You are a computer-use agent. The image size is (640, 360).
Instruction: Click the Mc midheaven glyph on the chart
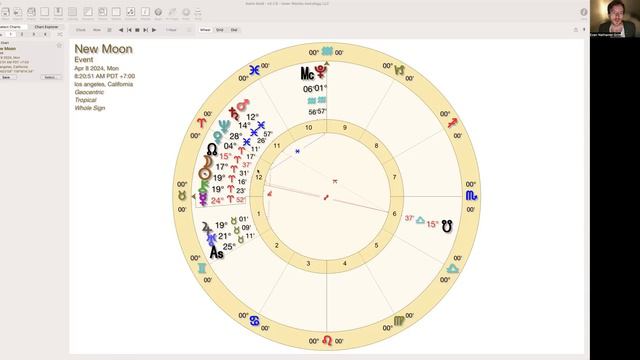click(307, 73)
